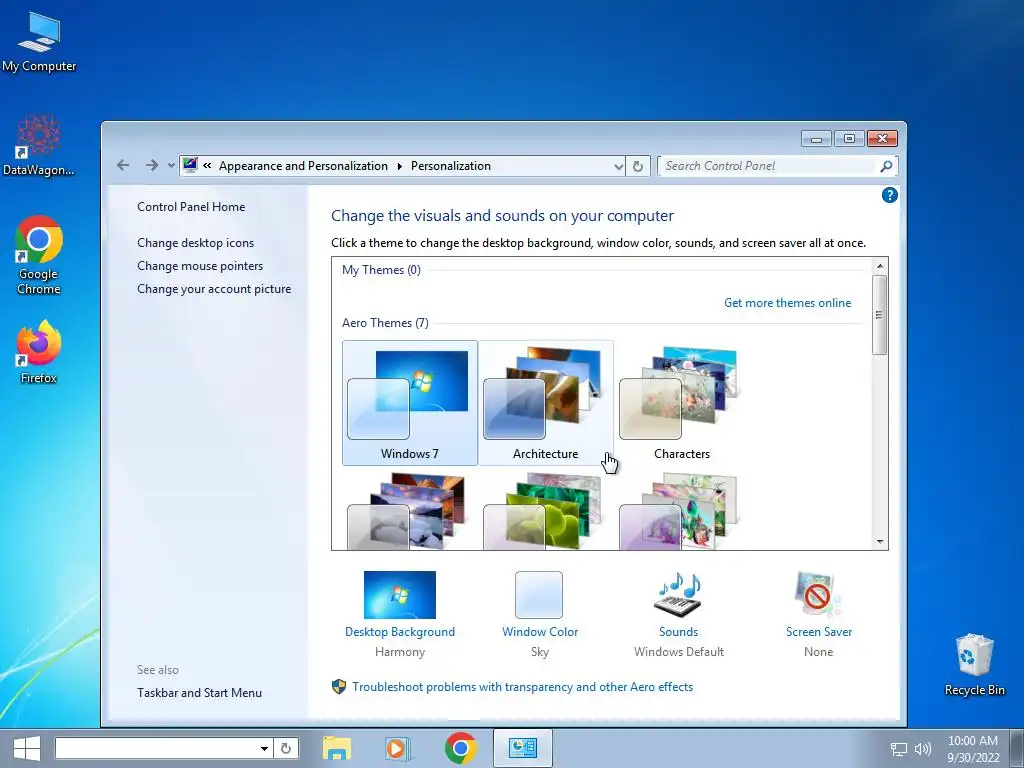The width and height of the screenshot is (1024, 768).
Task: Refresh the Personalization page
Action: tap(638, 166)
